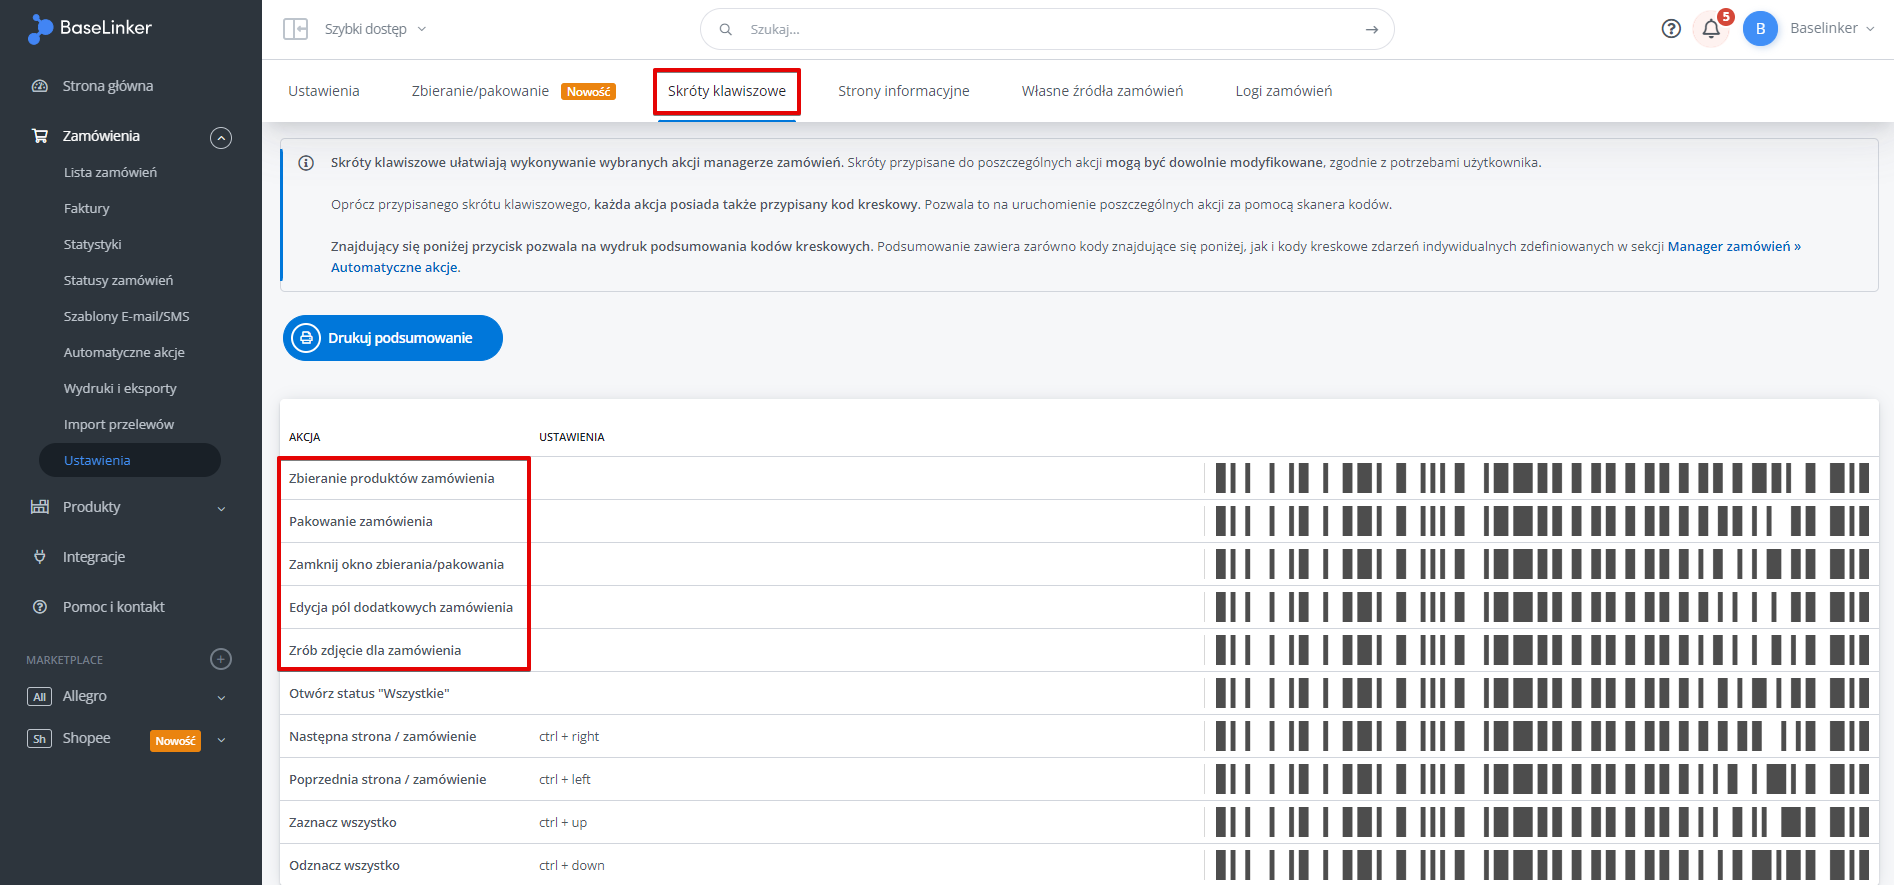This screenshot has width=1894, height=885.
Task: Open Statystyki in sidebar
Action: [92, 245]
